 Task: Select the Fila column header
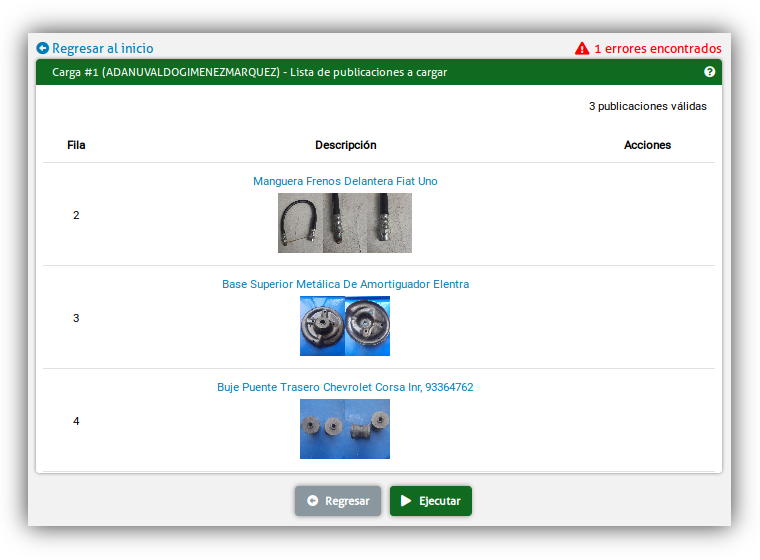[x=76, y=145]
